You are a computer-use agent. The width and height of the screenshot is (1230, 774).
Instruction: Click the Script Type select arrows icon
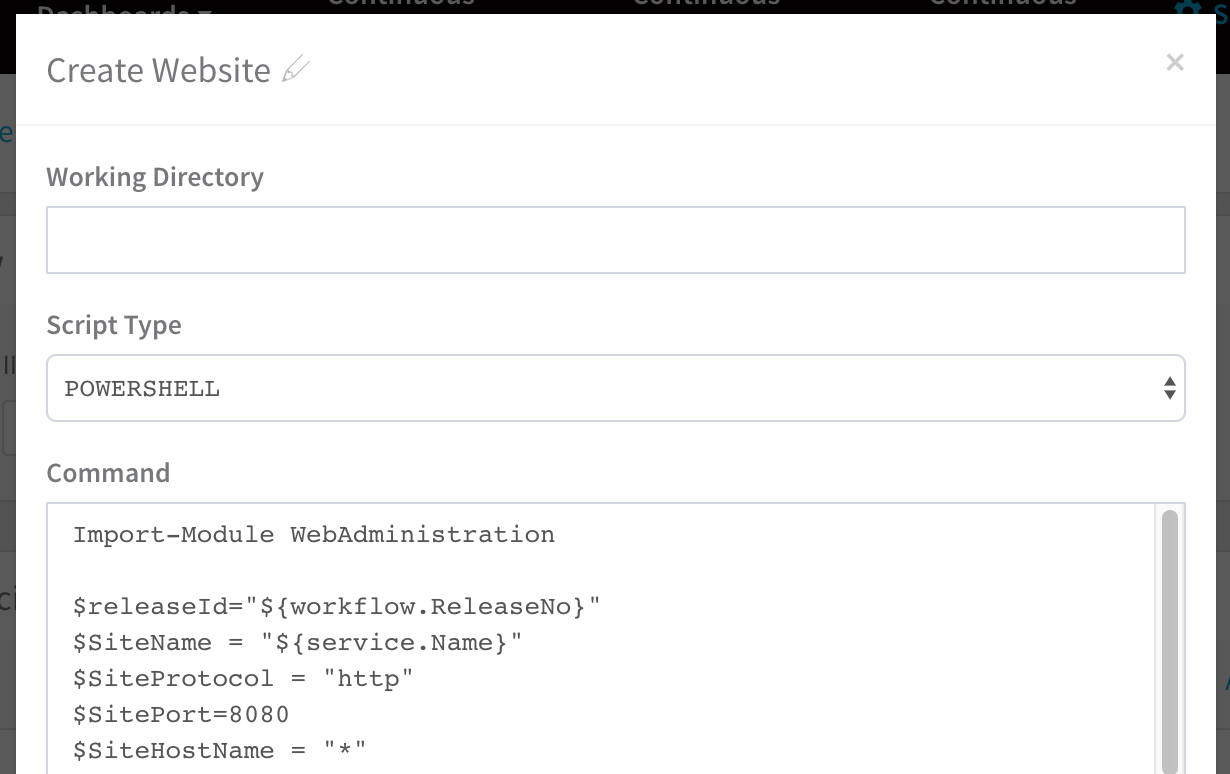click(1169, 388)
